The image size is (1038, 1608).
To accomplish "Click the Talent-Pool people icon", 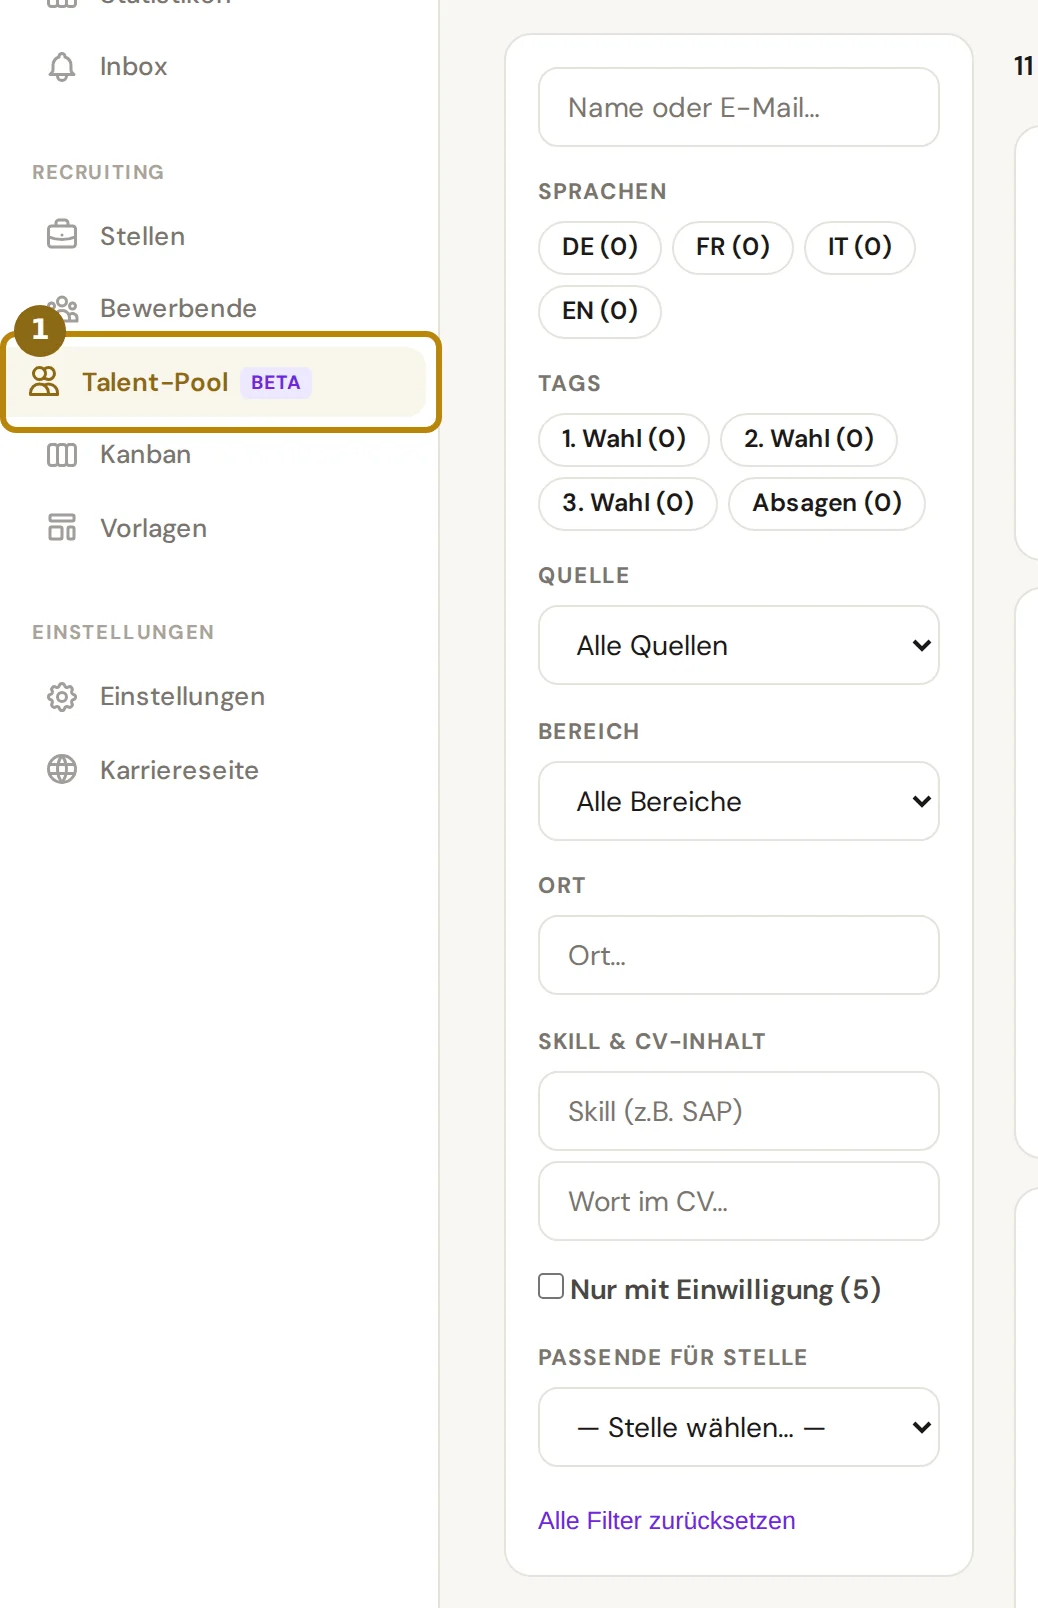I will pos(44,381).
